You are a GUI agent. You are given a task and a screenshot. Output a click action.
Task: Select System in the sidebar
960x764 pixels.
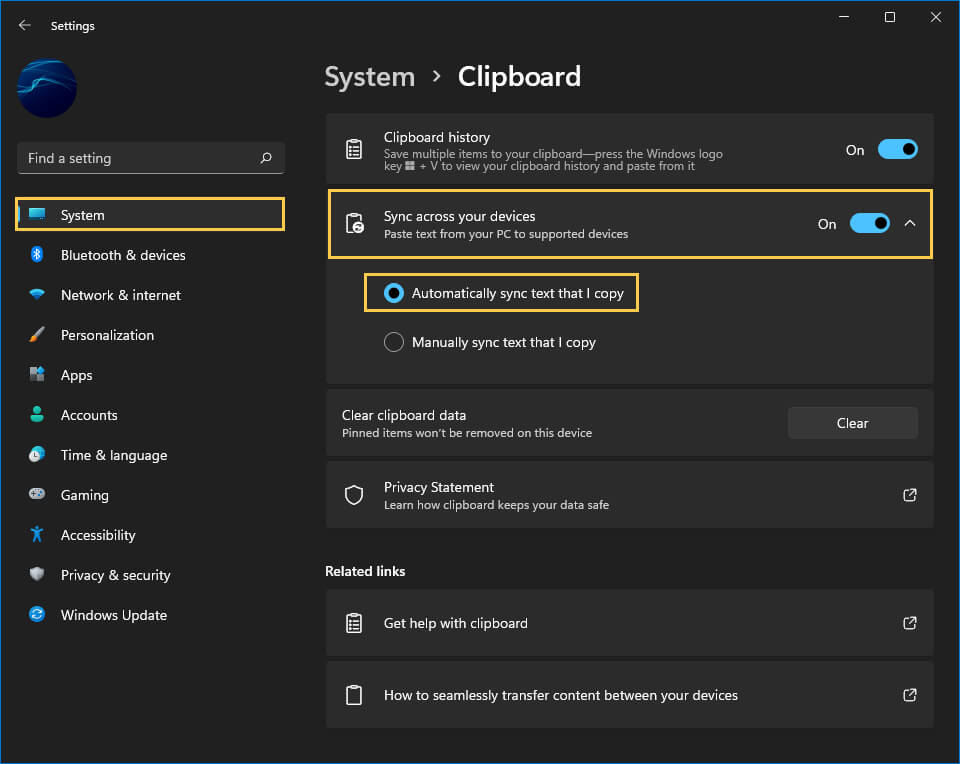point(151,214)
